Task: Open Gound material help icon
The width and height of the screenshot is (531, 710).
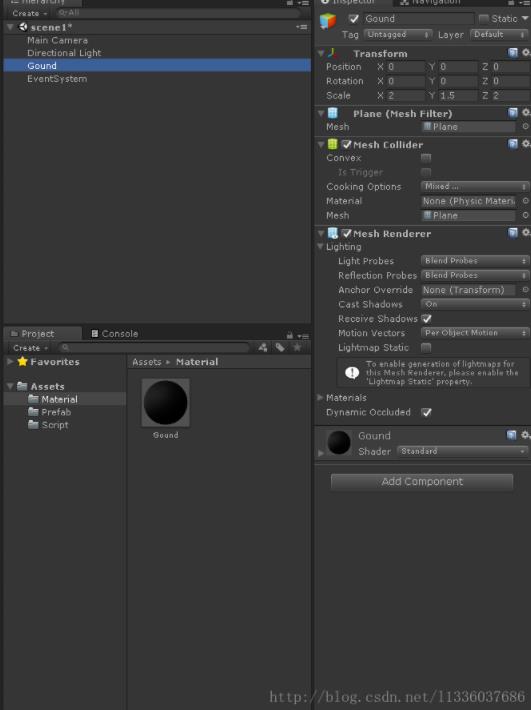Action: coord(512,435)
